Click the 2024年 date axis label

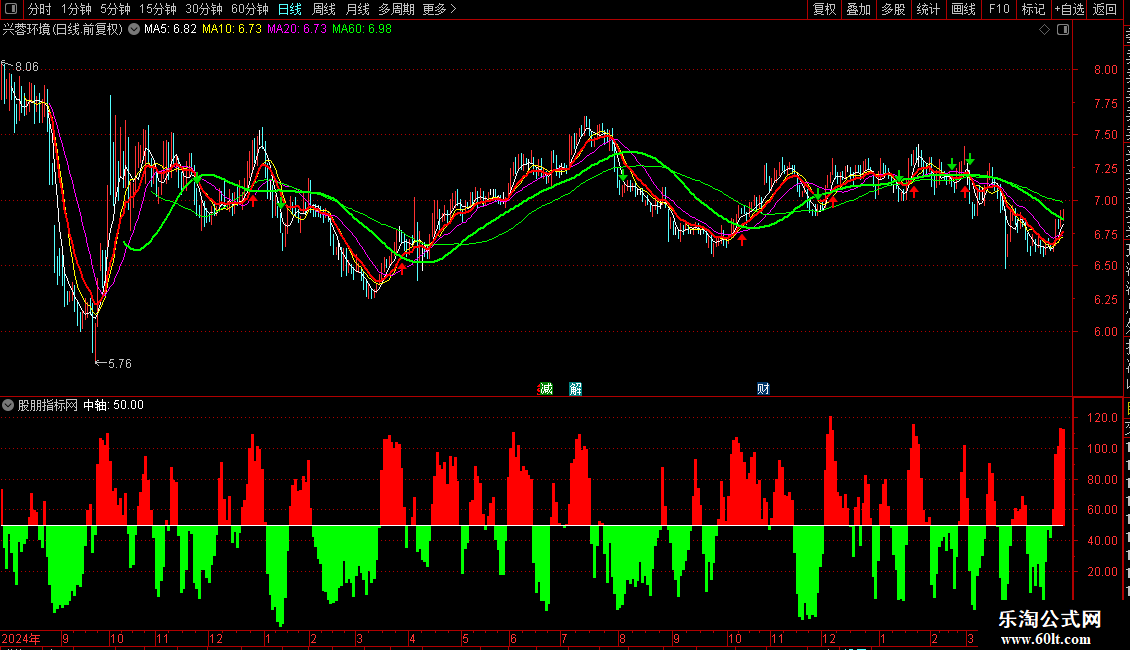[21, 638]
